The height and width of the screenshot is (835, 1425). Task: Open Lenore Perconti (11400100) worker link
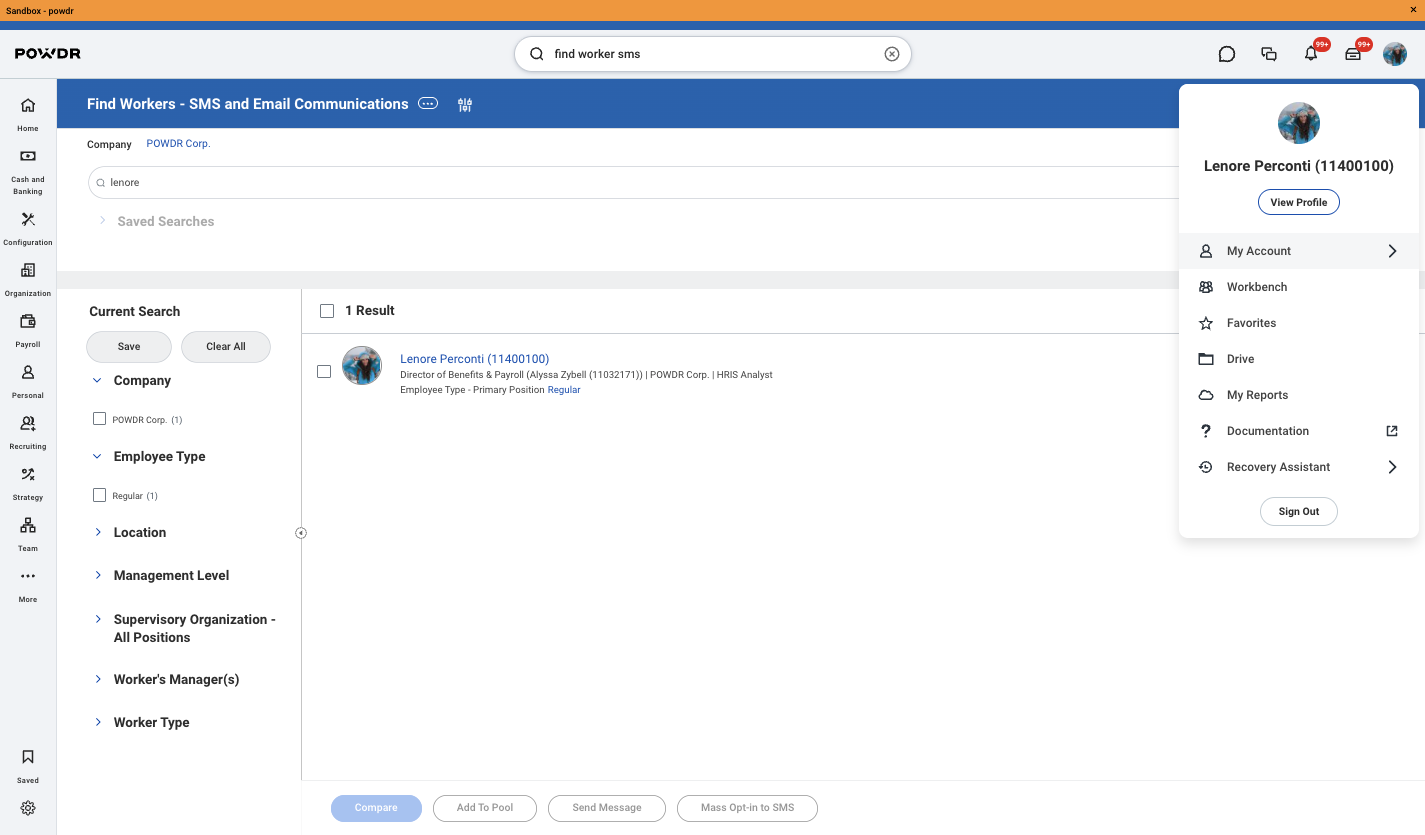tap(474, 359)
